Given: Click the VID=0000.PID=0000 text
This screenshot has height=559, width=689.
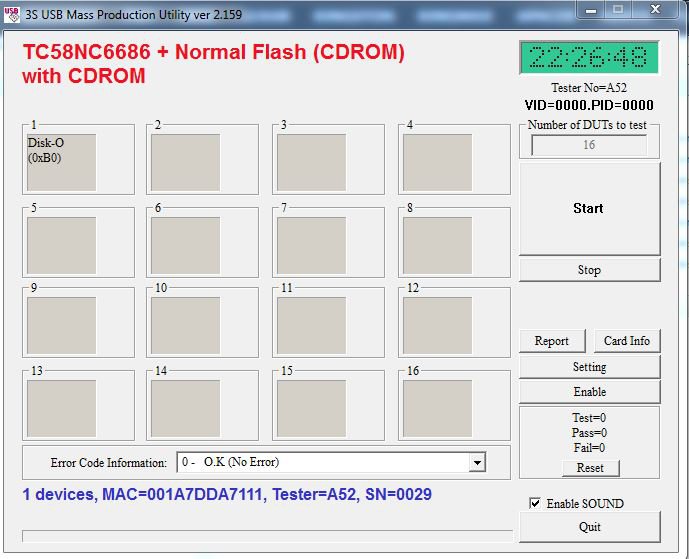Looking at the screenshot, I should coord(589,105).
